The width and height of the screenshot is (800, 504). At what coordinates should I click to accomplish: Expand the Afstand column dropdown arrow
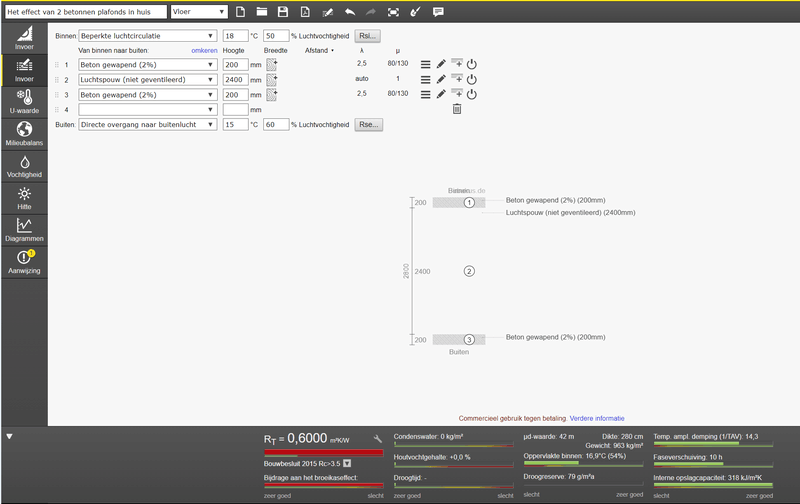pos(333,51)
